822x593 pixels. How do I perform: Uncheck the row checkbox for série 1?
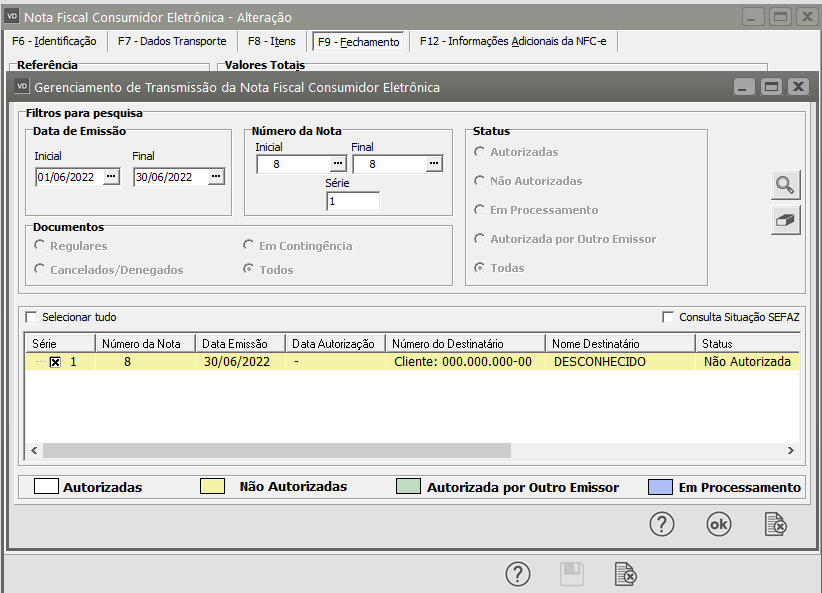(x=56, y=362)
